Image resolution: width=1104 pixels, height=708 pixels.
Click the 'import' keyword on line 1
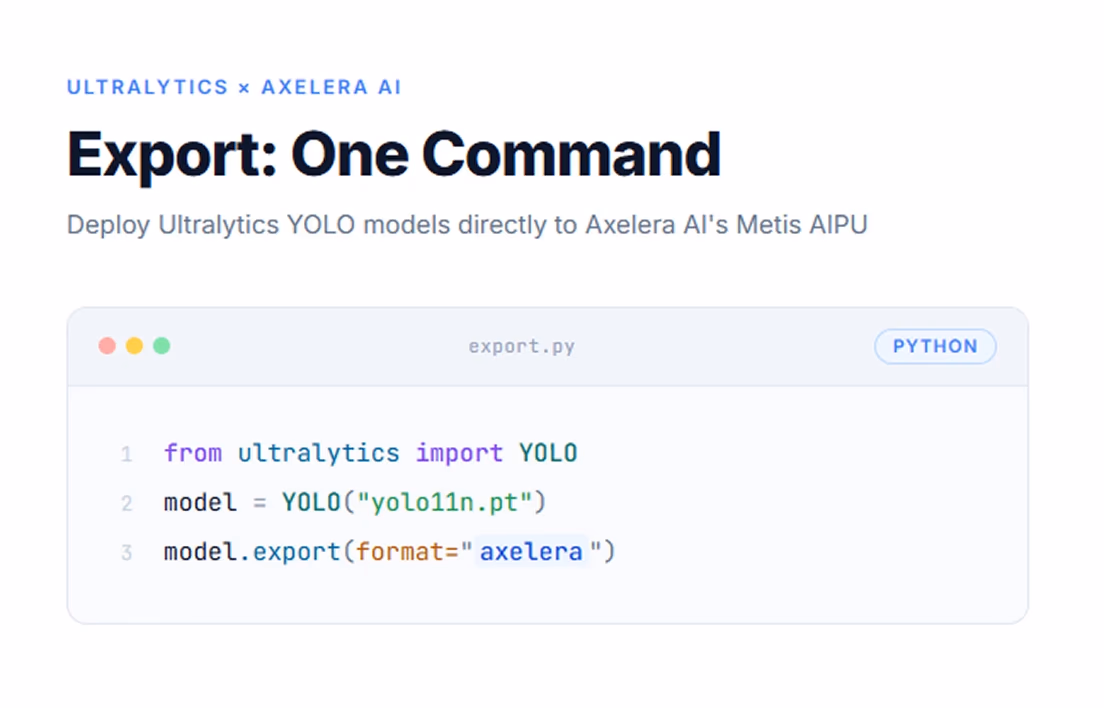click(x=460, y=453)
